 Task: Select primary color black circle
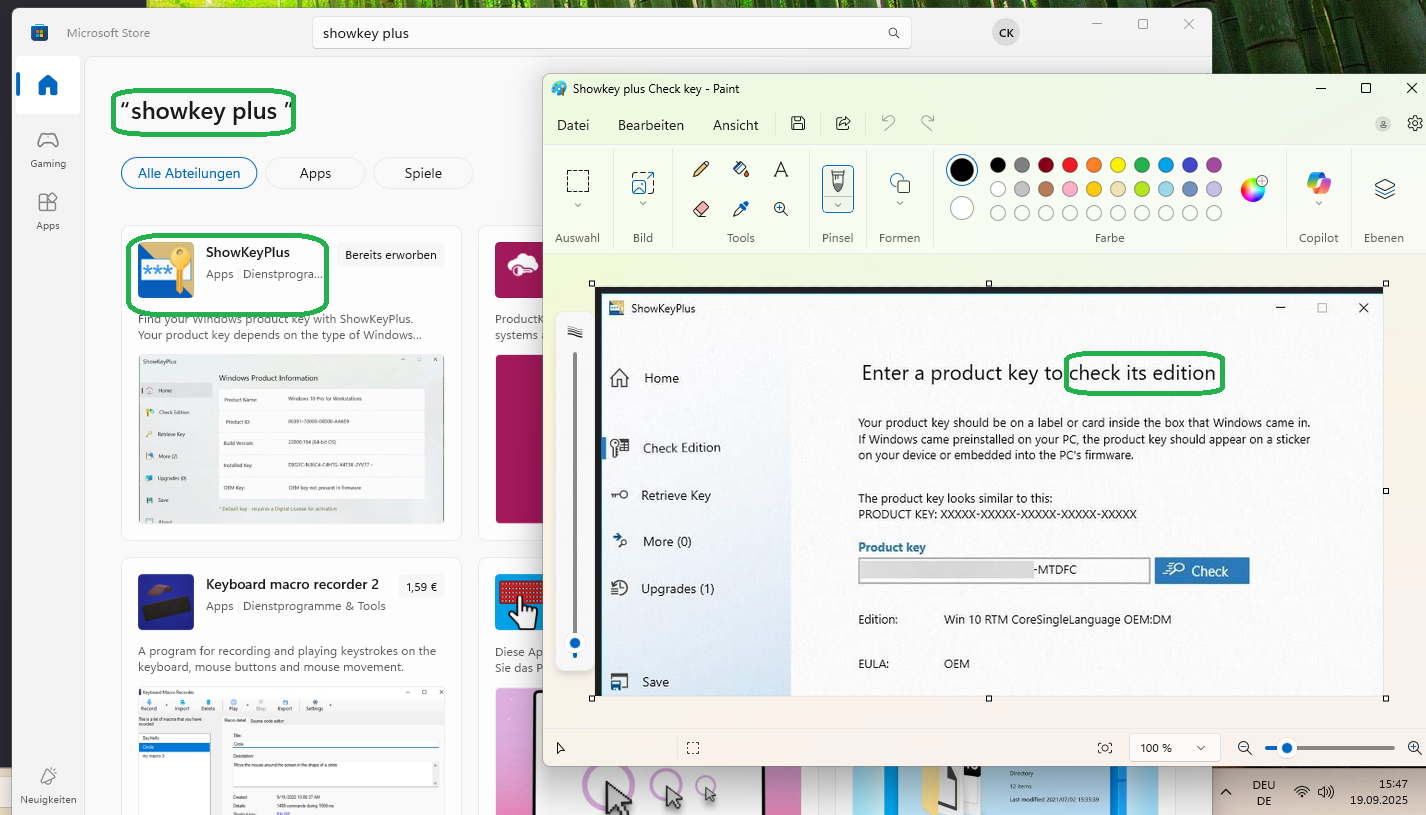[x=962, y=170]
